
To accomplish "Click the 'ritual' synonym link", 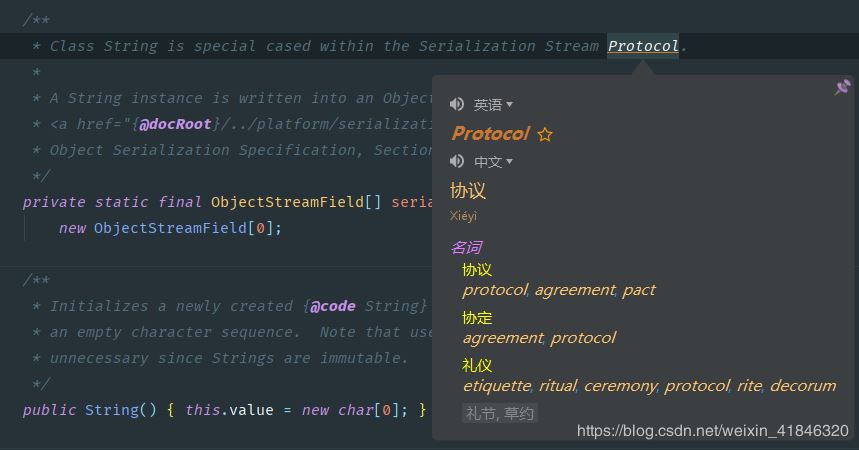I will point(557,386).
